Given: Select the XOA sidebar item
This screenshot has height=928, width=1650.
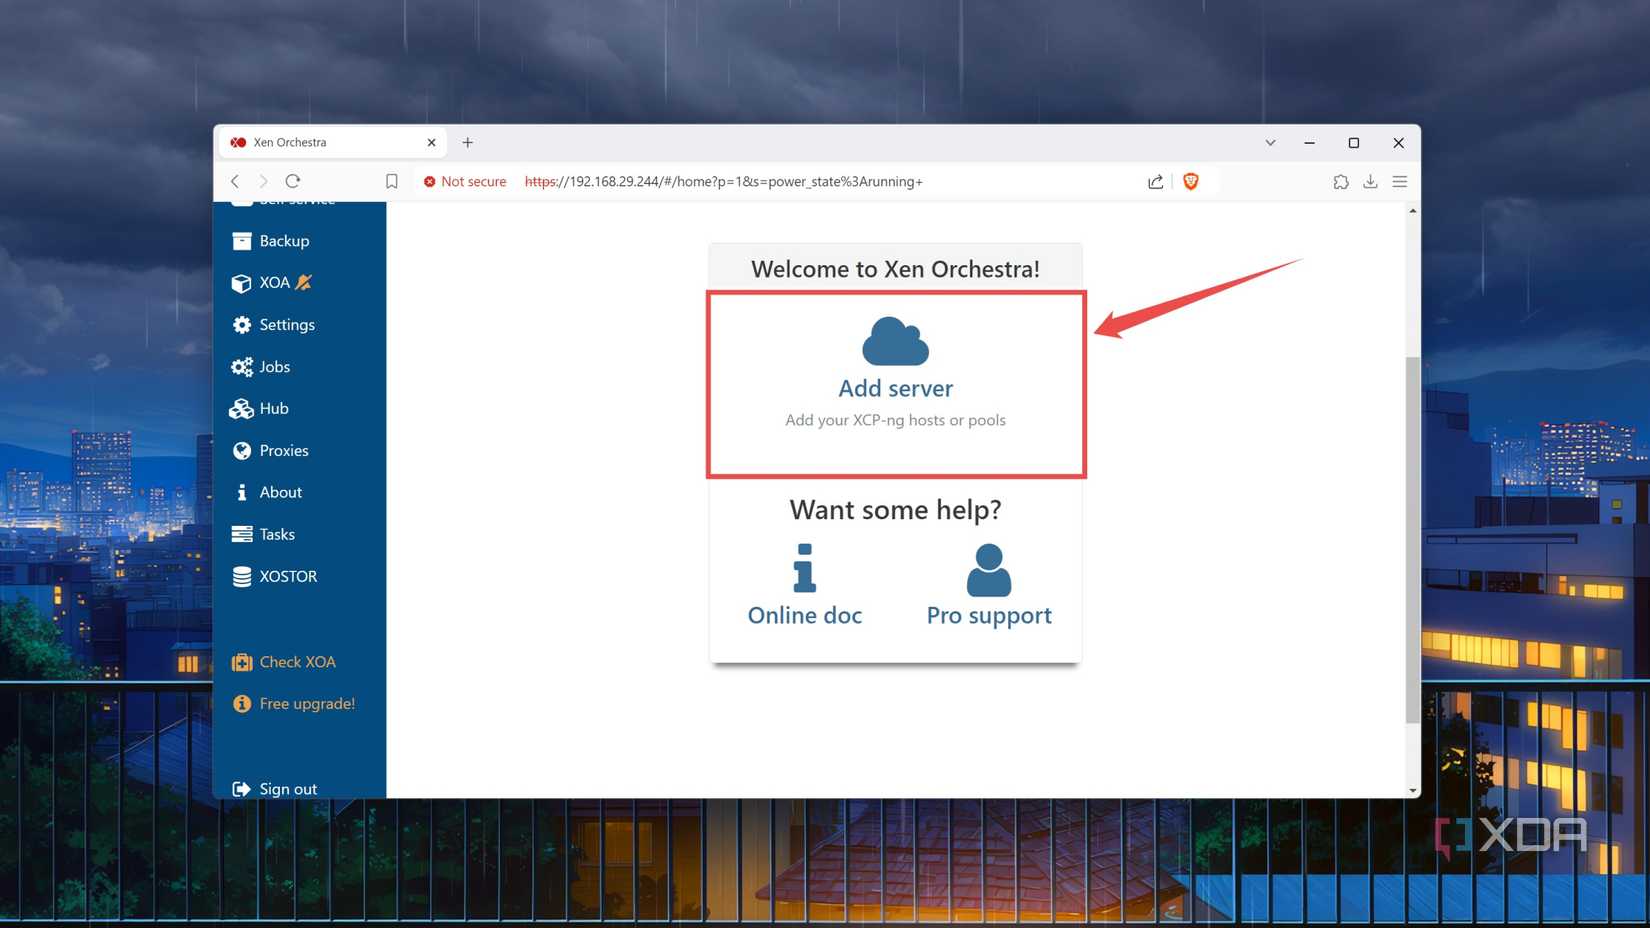Looking at the screenshot, I should [x=274, y=282].
